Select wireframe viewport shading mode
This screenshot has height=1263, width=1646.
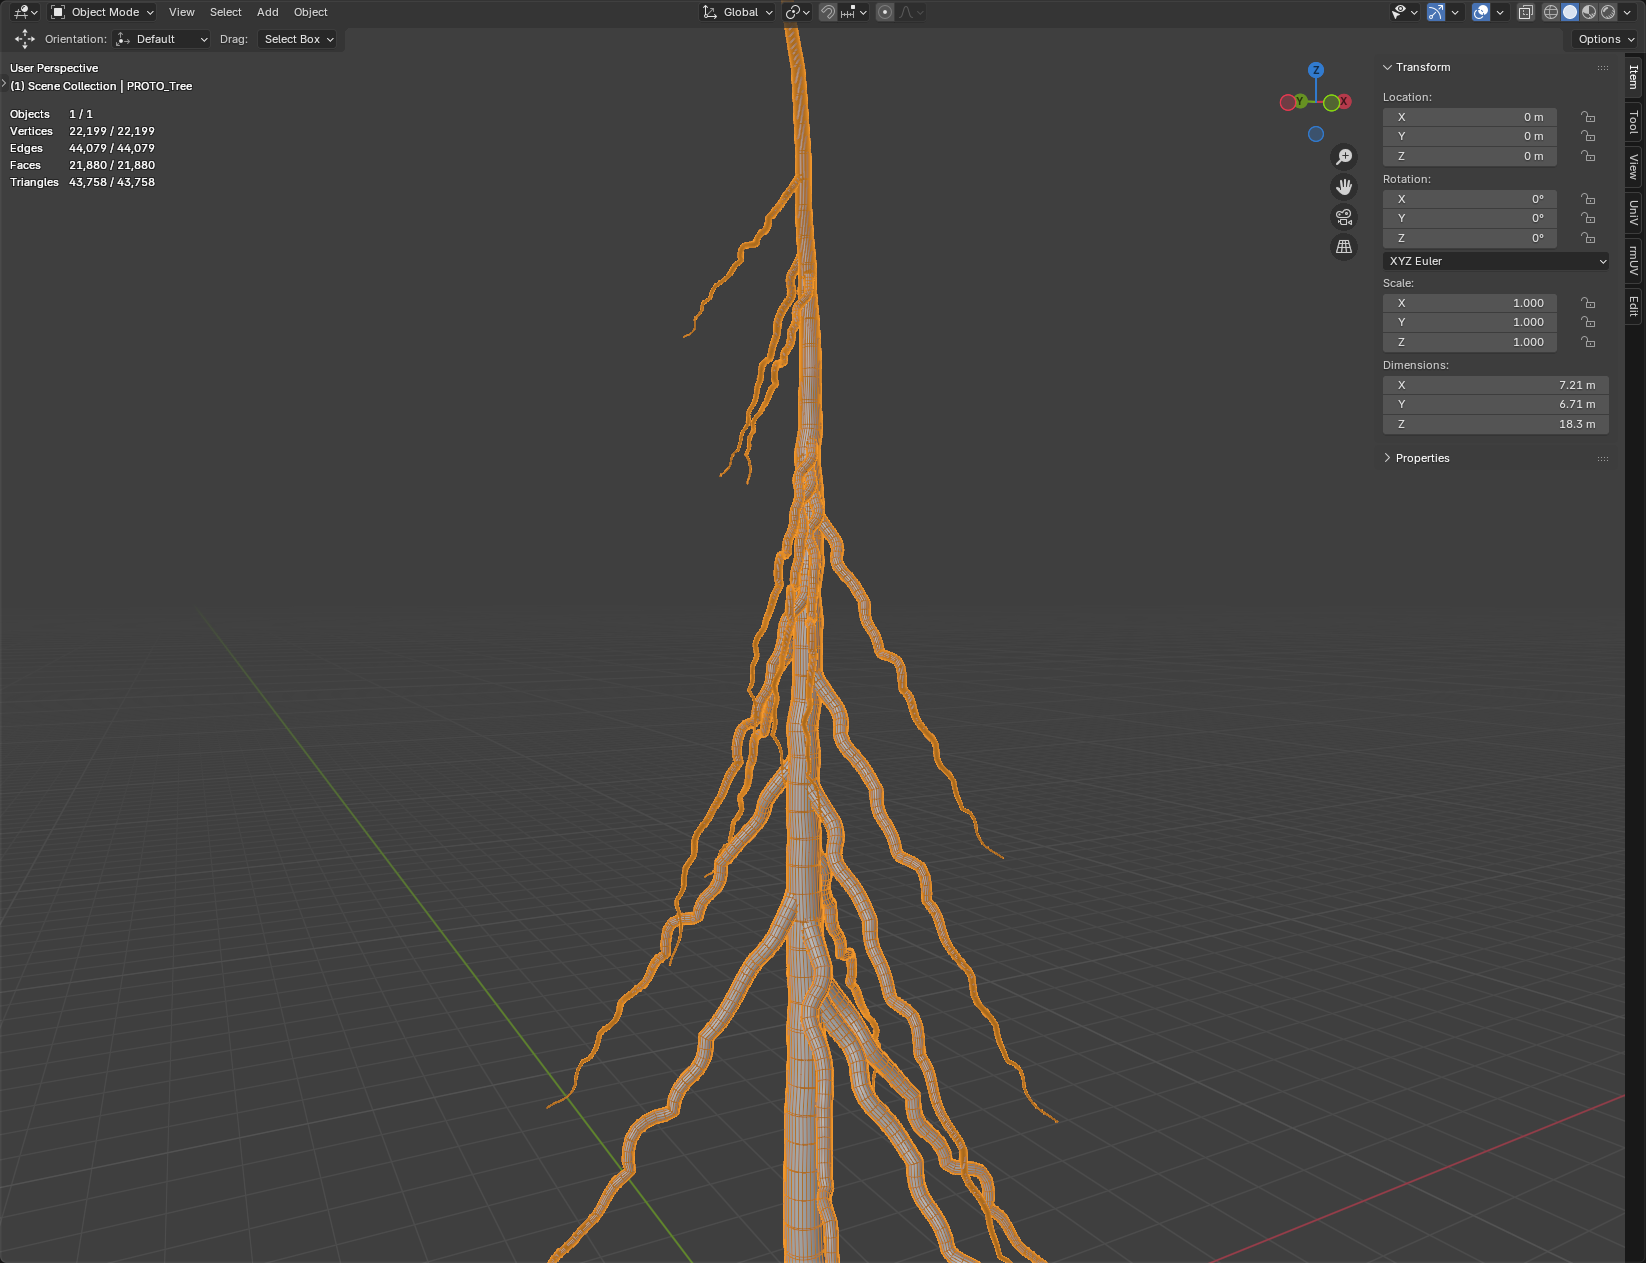point(1551,12)
